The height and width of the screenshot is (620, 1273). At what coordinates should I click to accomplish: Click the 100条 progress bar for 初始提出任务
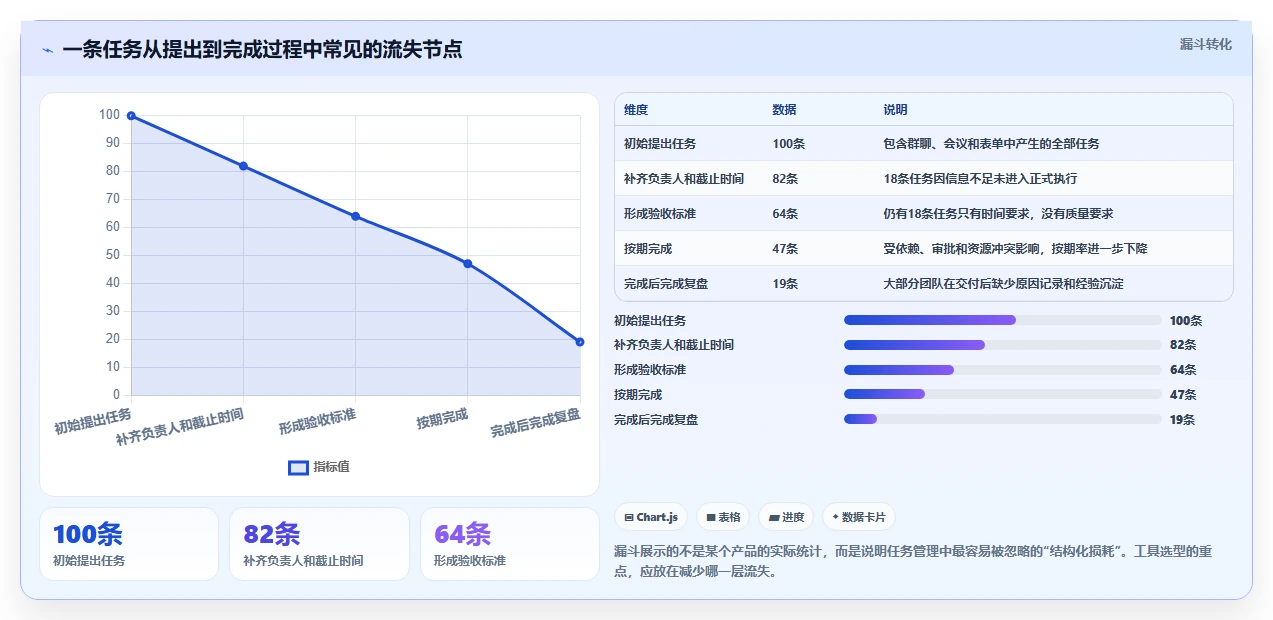click(1003, 320)
